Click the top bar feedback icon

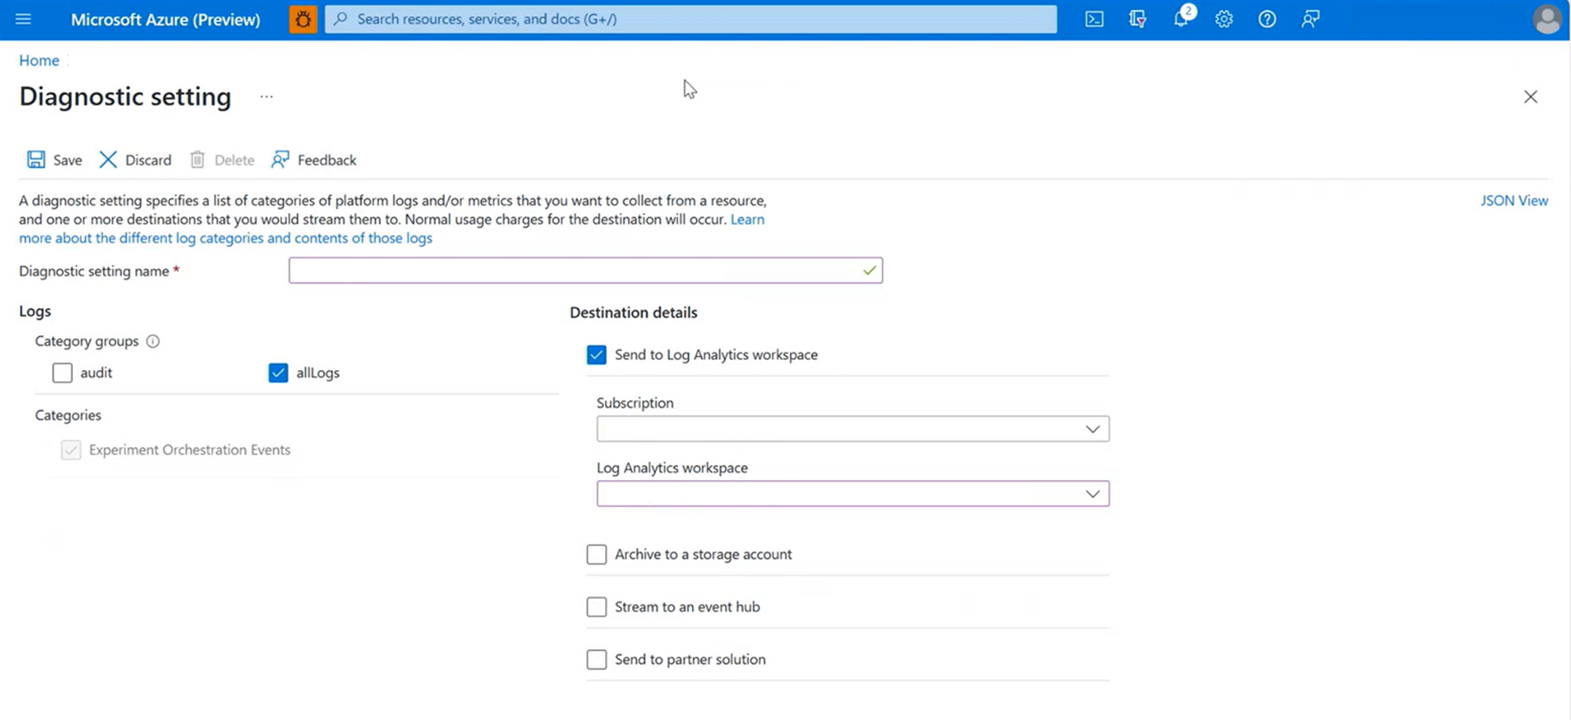click(x=1310, y=19)
